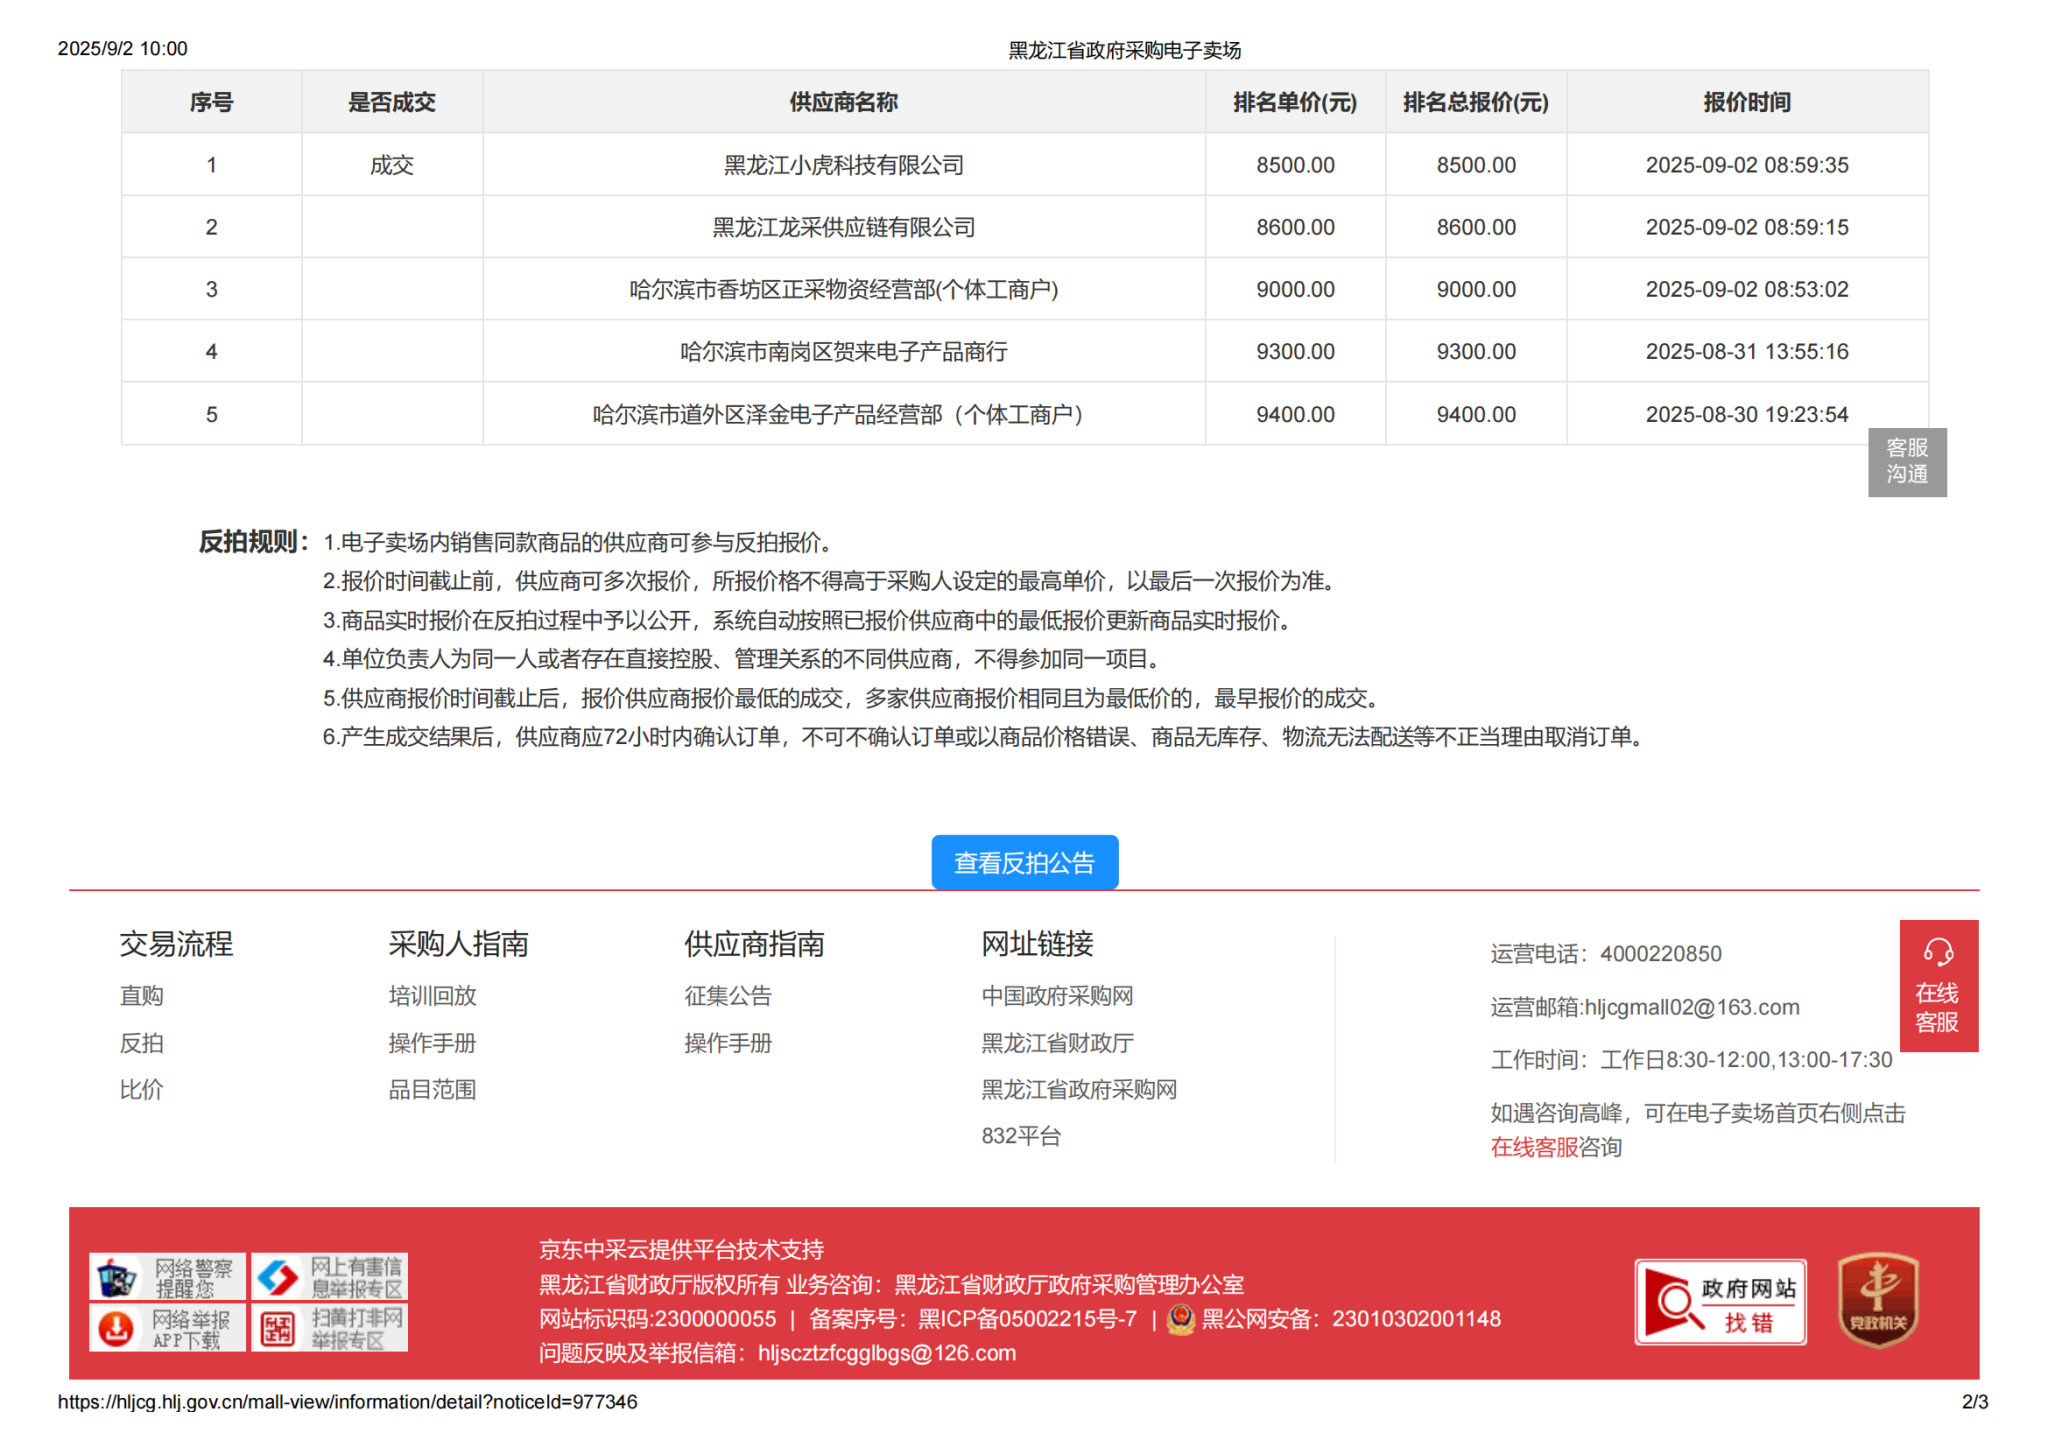Click the 网络警察提醒您 badge icon
This screenshot has height=1447, width=2048.
[167, 1277]
